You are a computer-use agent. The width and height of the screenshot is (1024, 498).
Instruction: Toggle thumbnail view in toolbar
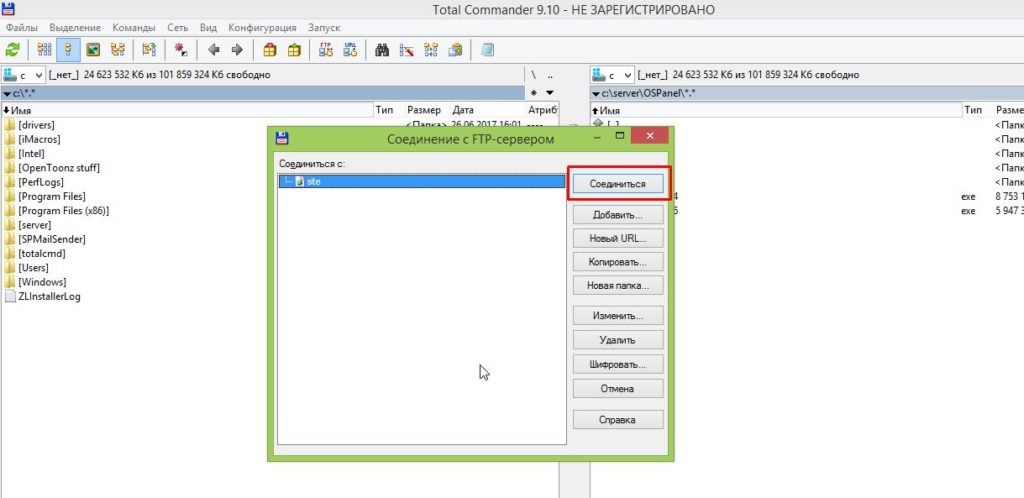(x=93, y=48)
